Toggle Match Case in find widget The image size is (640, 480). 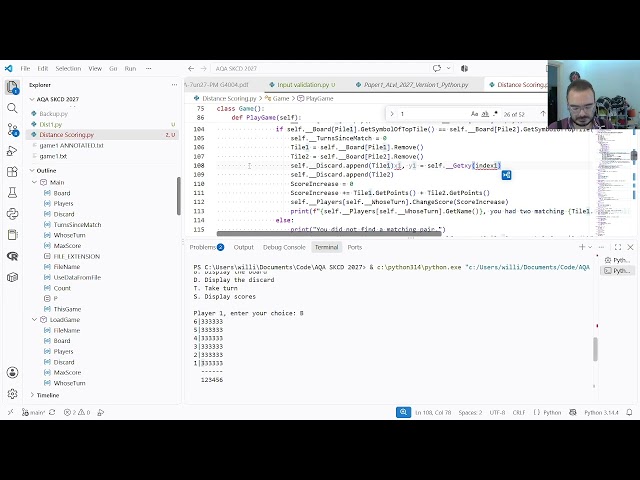(x=474, y=114)
